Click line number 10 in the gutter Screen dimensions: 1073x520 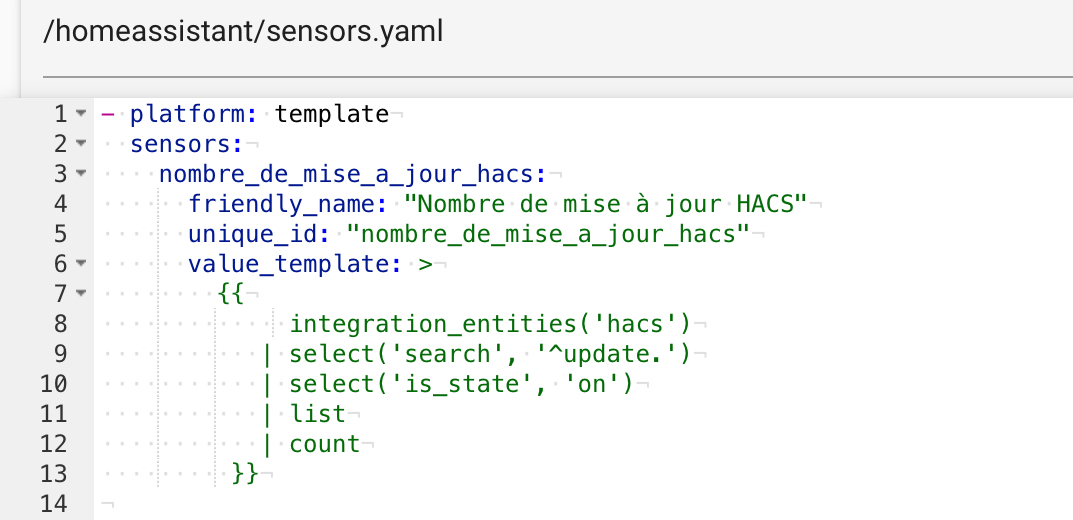pos(54,384)
